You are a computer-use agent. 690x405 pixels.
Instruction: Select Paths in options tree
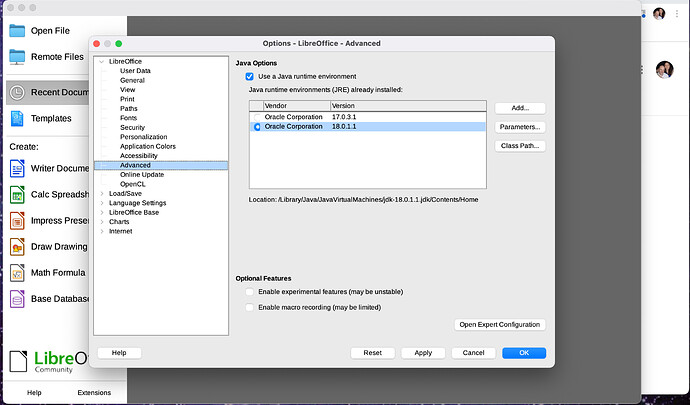click(x=128, y=109)
